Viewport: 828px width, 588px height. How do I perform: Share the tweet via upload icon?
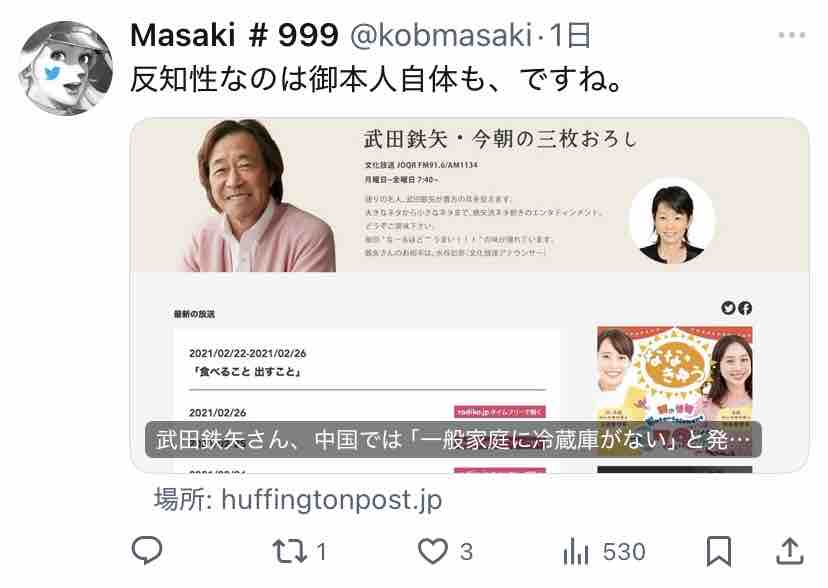pyautogui.click(x=790, y=551)
